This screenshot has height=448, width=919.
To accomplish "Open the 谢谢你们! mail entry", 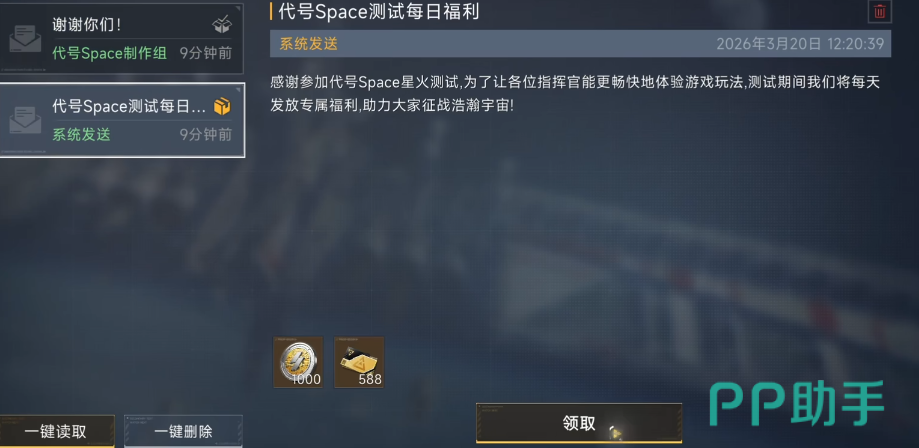I will pos(121,38).
